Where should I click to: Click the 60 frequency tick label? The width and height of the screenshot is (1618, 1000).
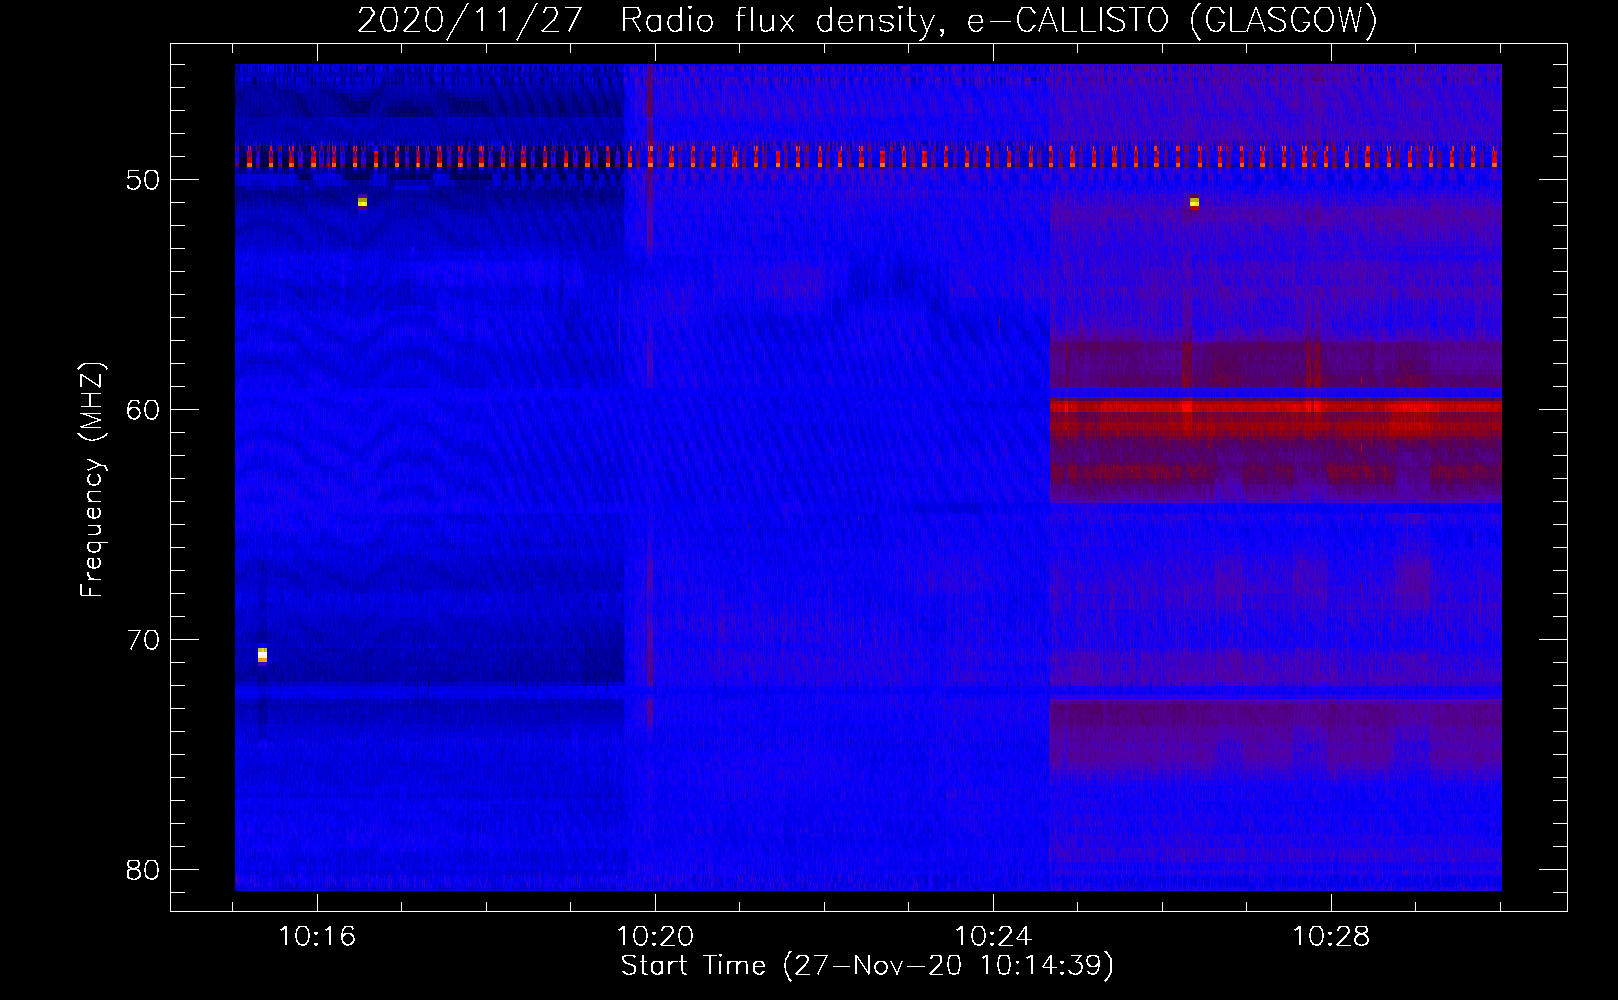point(143,410)
